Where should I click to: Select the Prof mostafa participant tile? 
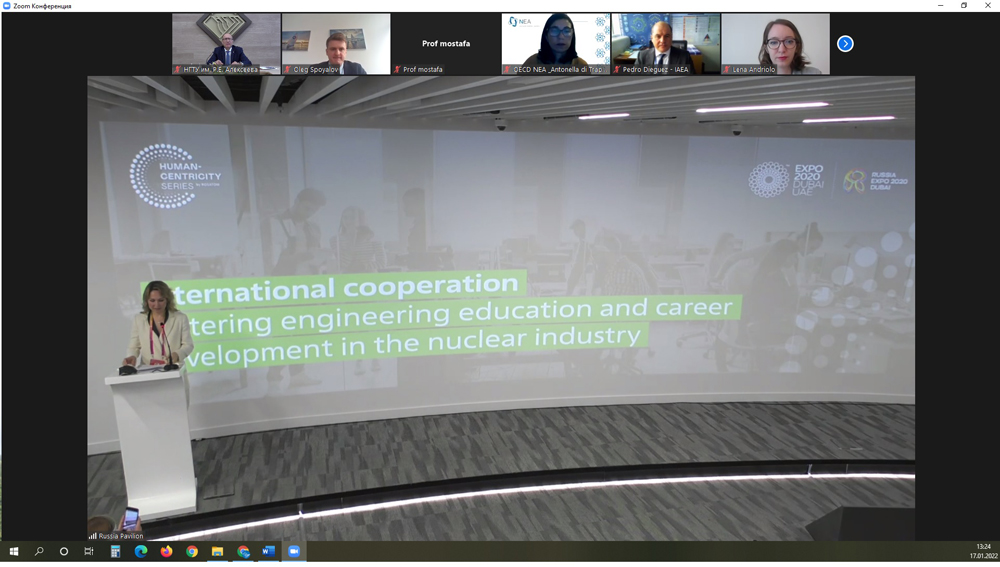click(446, 44)
